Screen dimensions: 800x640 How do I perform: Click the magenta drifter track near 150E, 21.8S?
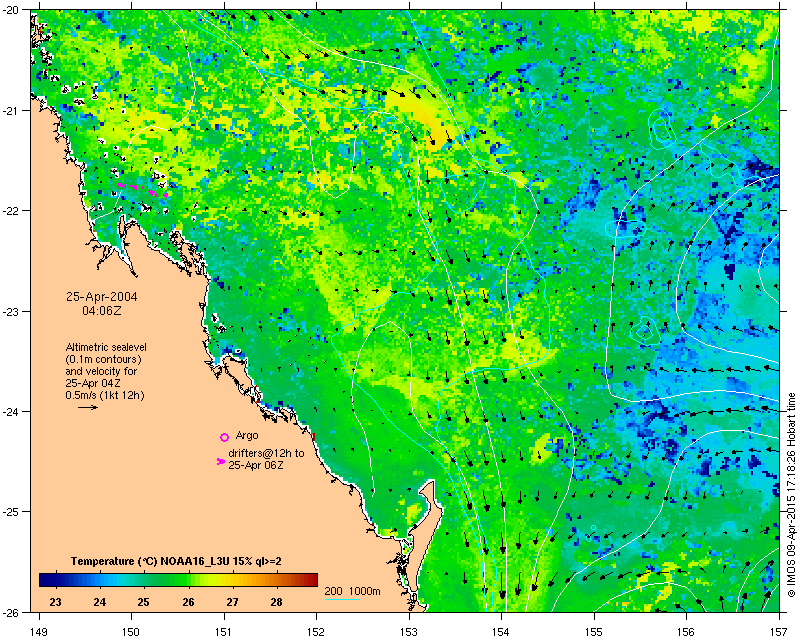(x=143, y=189)
